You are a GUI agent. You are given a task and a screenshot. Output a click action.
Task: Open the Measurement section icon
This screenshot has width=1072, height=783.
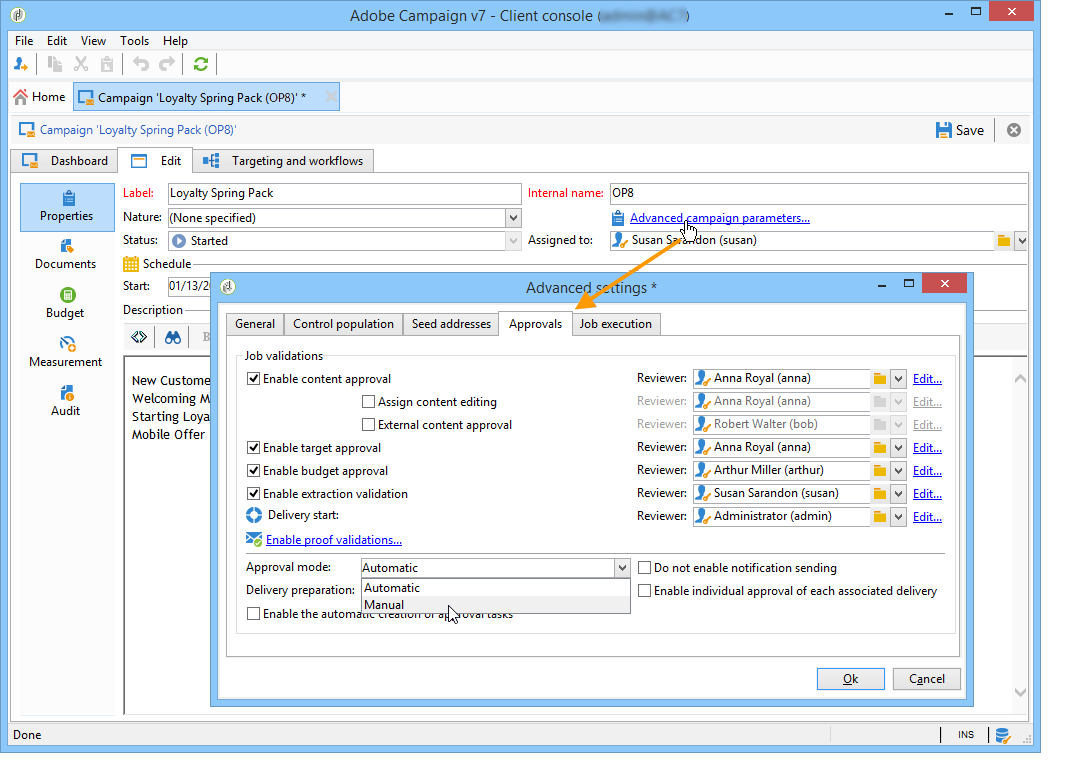point(67,343)
